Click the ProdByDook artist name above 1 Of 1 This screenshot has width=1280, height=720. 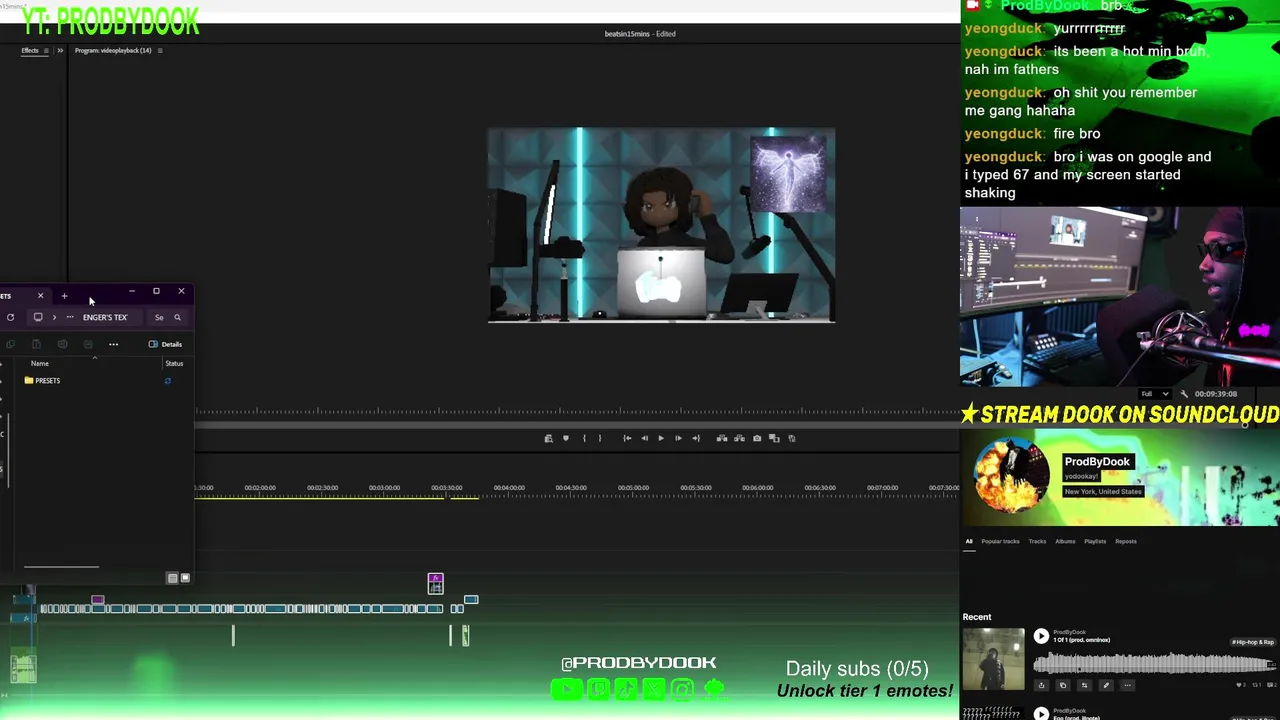(x=1069, y=632)
